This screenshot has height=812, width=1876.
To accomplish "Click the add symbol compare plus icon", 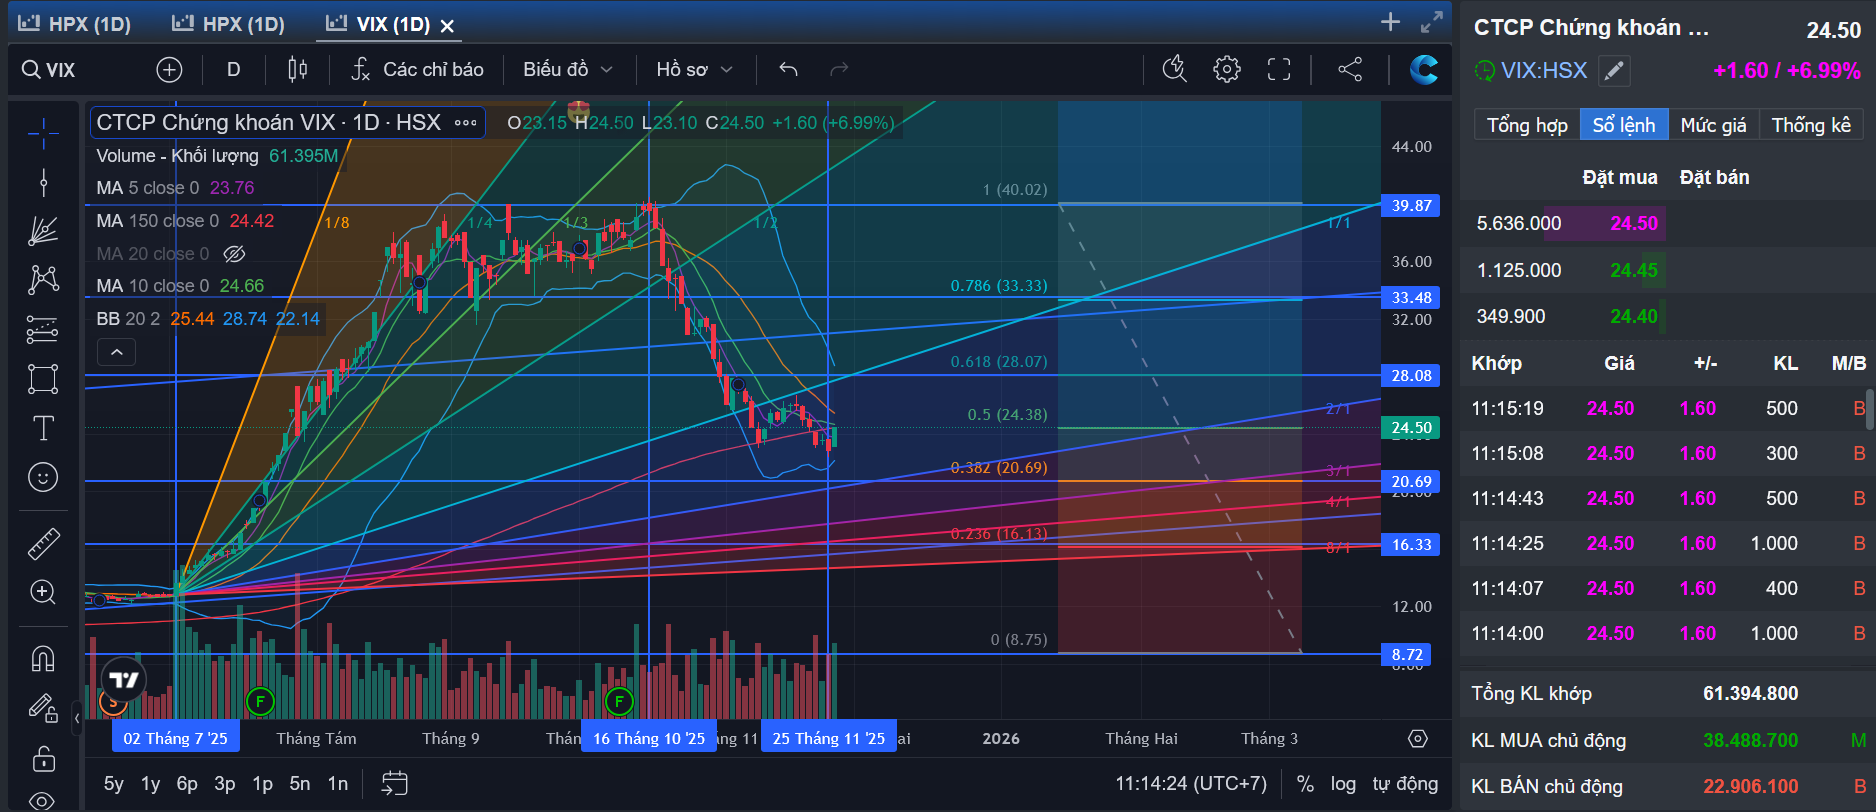I will click(169, 69).
